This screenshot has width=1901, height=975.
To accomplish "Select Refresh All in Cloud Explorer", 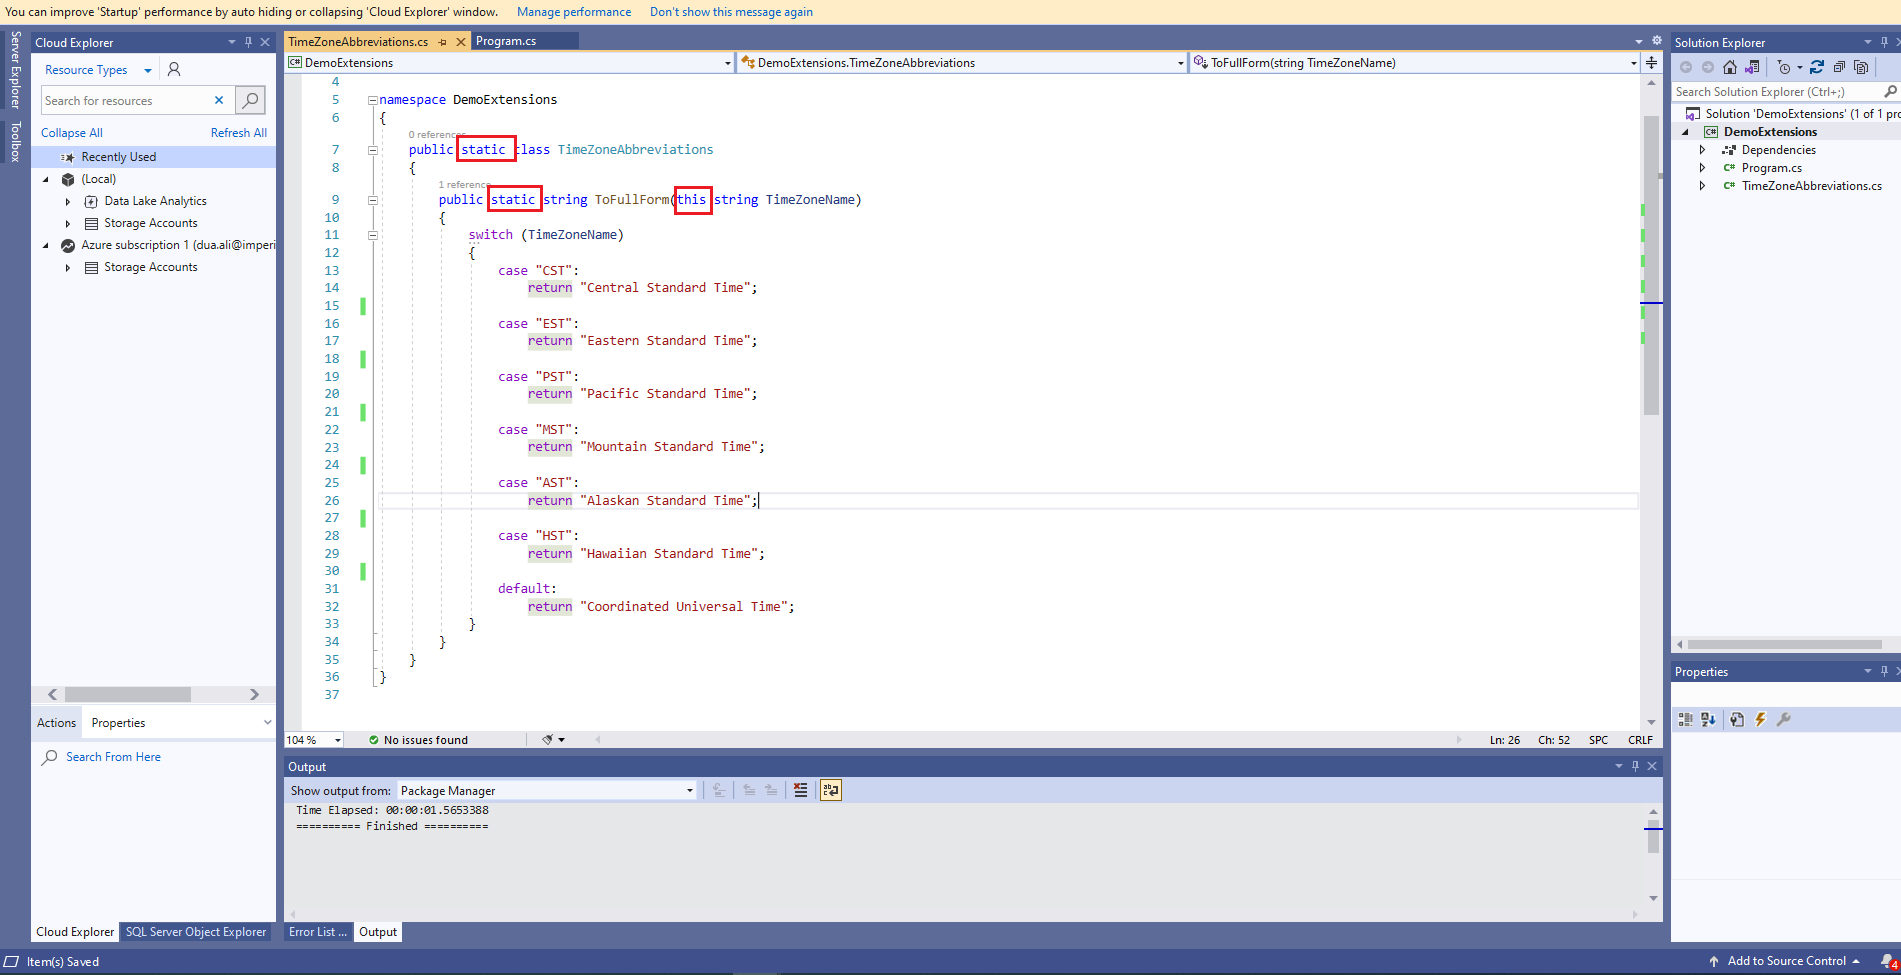I will point(238,132).
